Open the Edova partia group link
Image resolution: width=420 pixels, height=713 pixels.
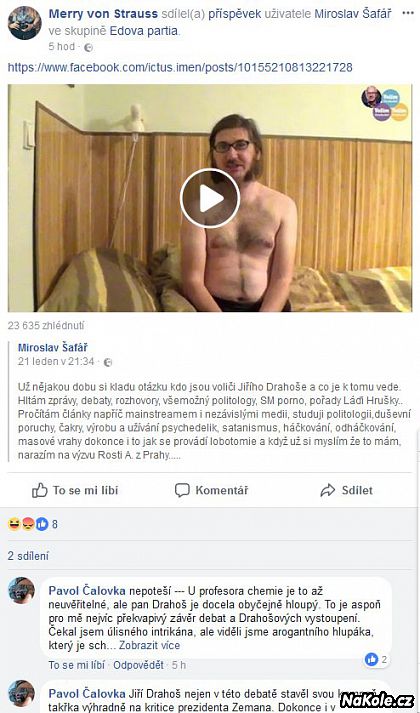[x=145, y=31]
